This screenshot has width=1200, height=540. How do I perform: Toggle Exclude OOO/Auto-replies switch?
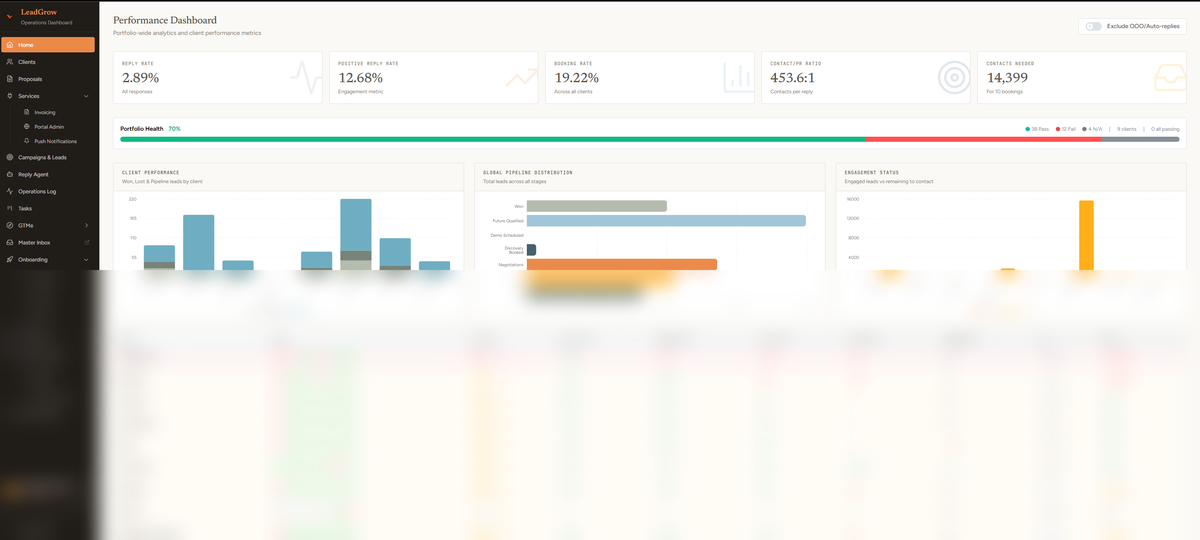click(x=1093, y=26)
